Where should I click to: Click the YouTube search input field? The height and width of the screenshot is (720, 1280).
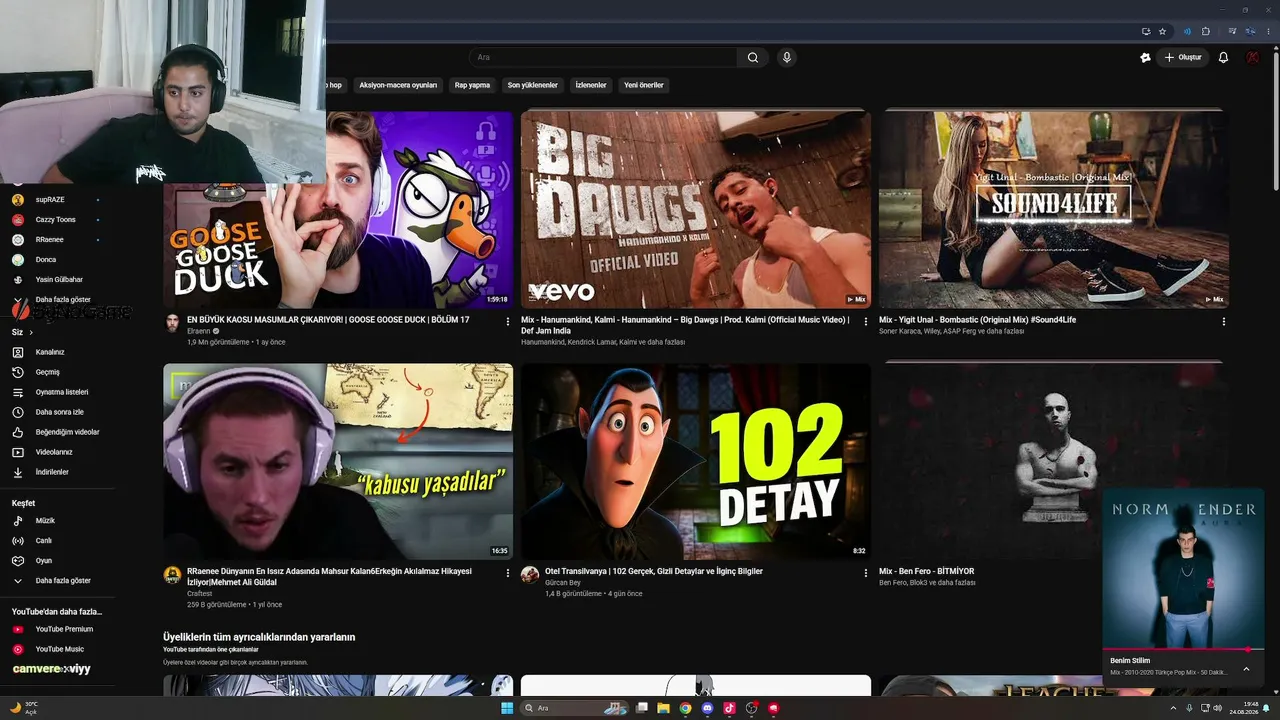pyautogui.click(x=604, y=58)
